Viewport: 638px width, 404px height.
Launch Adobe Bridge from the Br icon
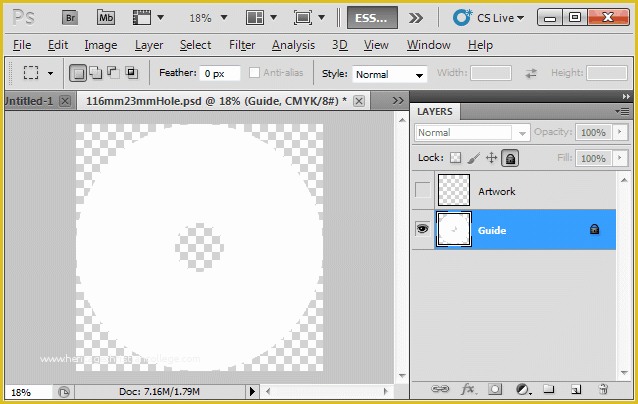pyautogui.click(x=70, y=18)
